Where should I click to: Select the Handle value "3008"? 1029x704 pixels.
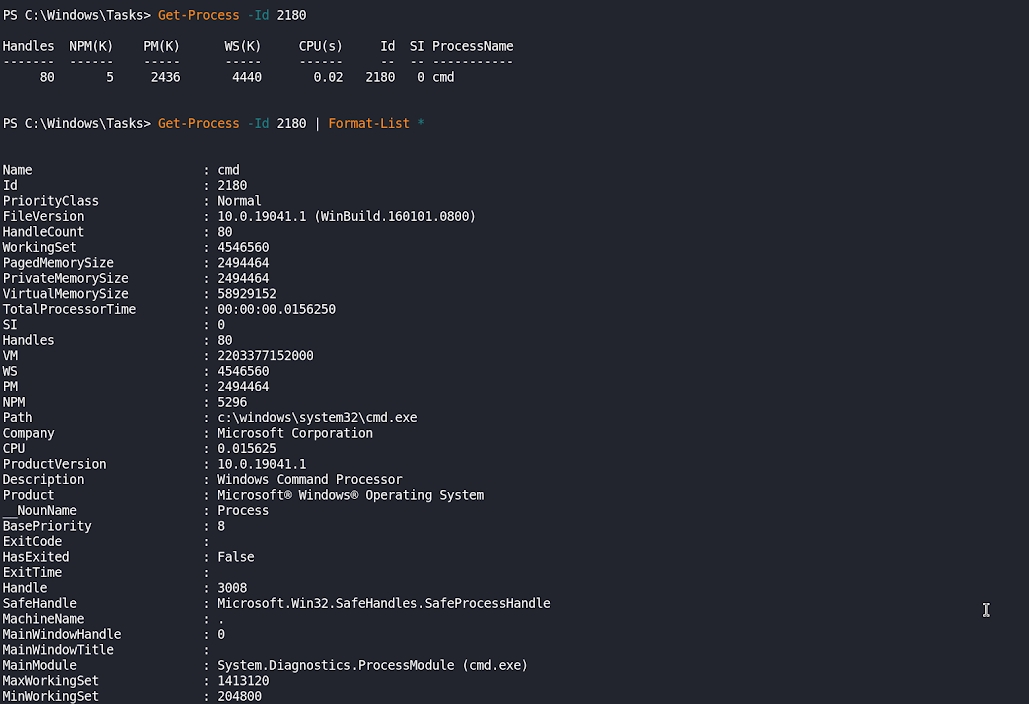coord(232,588)
